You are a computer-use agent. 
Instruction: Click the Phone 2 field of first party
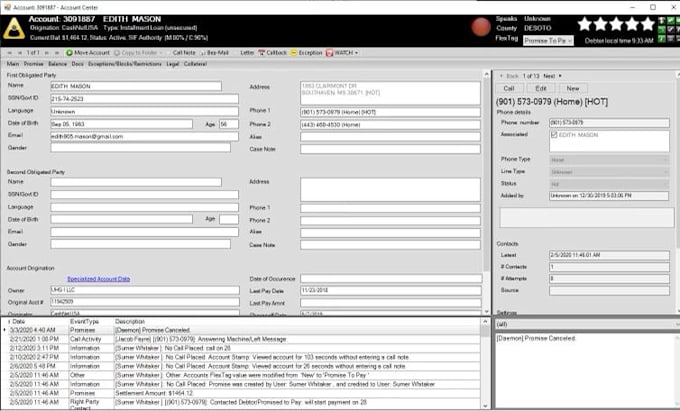(390, 124)
